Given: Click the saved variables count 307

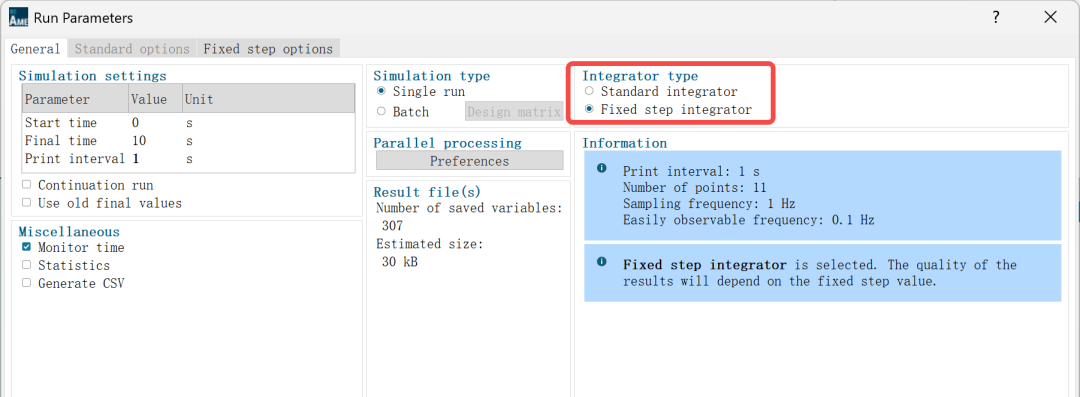Looking at the screenshot, I should pyautogui.click(x=392, y=226).
